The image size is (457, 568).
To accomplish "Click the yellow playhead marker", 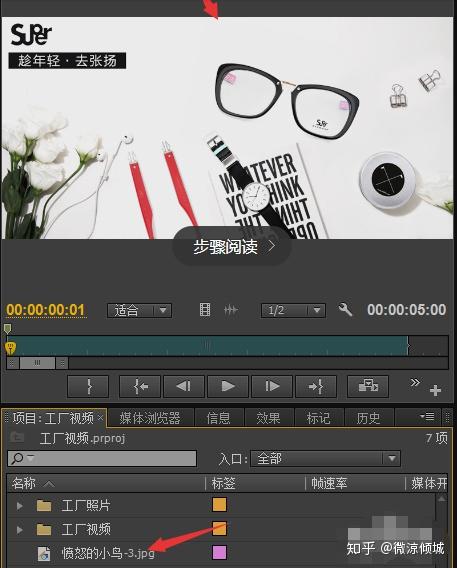I will [11, 347].
